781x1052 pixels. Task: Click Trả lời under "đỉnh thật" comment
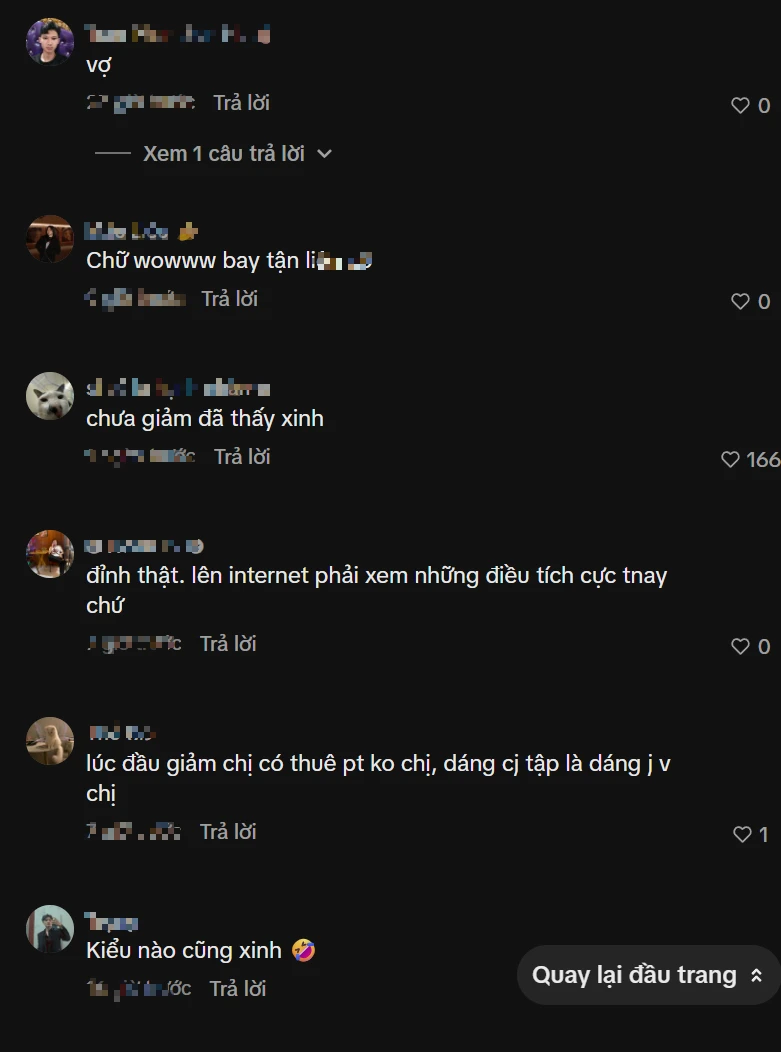click(x=228, y=643)
